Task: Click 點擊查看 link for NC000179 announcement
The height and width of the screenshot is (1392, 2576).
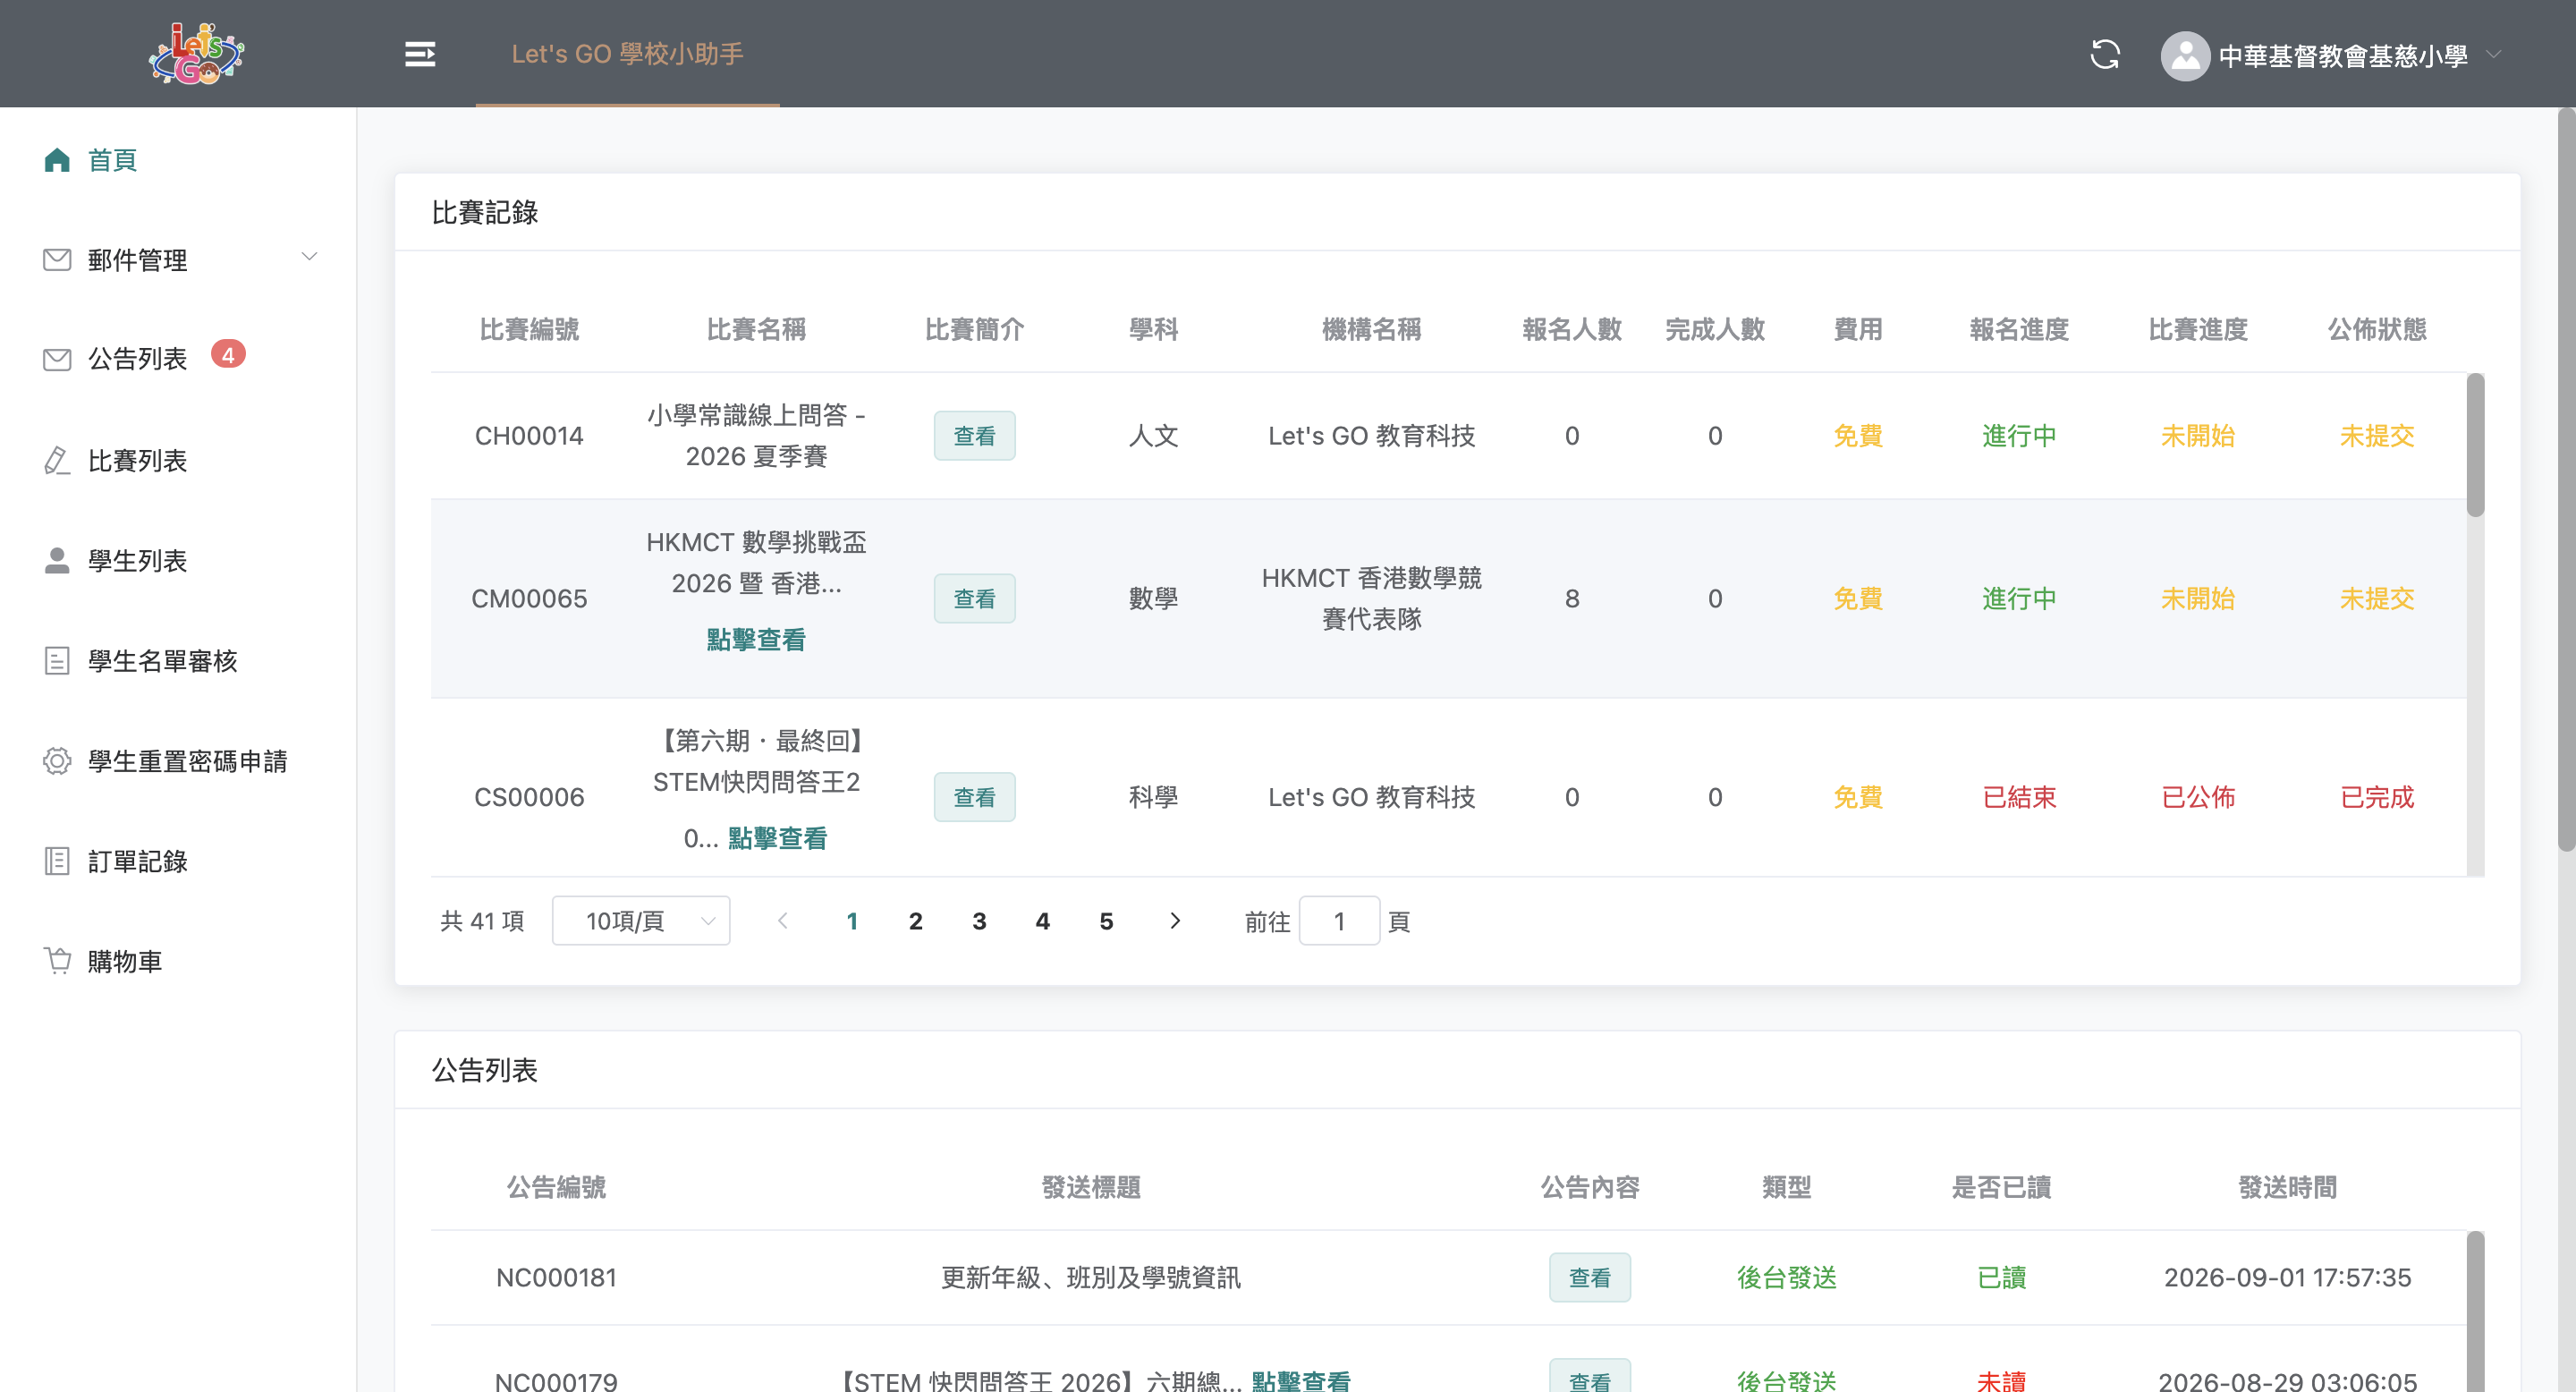Action: coord(1300,1381)
